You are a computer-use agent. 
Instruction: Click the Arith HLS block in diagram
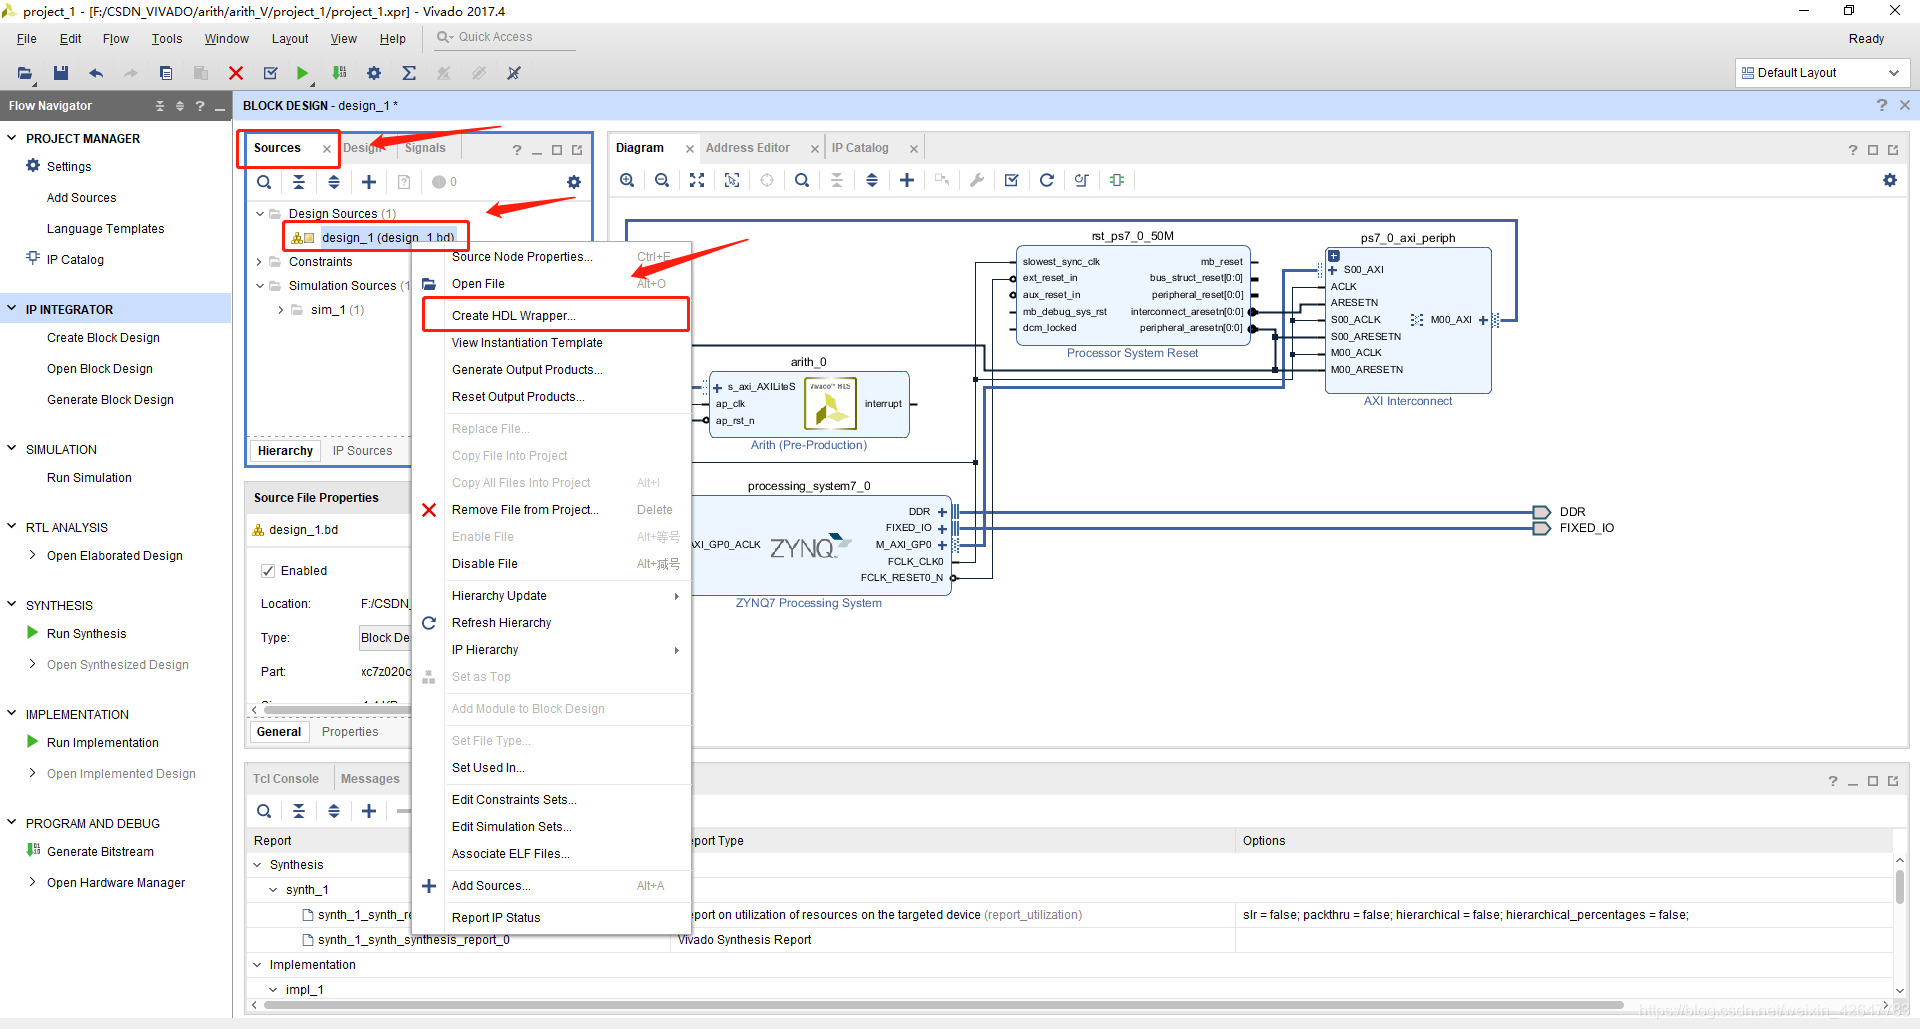tap(809, 405)
